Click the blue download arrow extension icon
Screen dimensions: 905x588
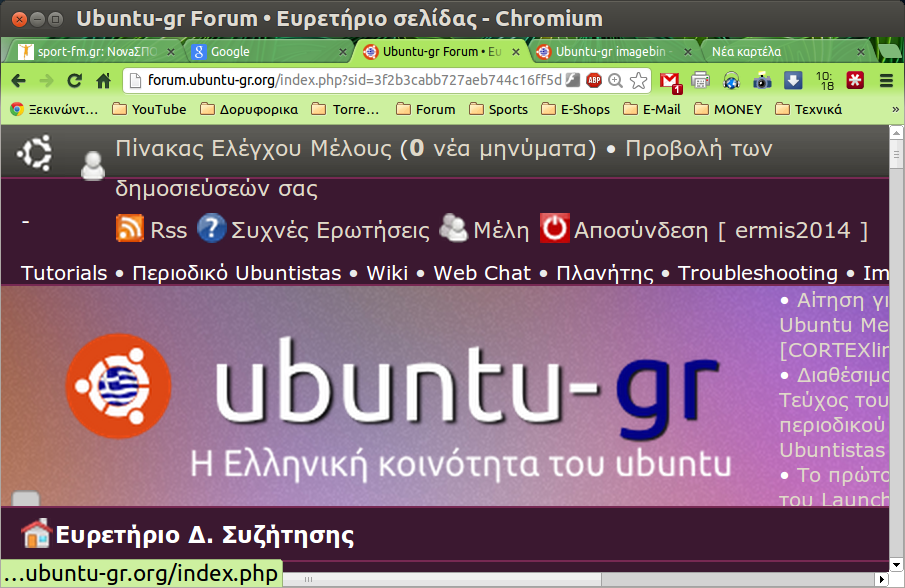click(x=792, y=81)
